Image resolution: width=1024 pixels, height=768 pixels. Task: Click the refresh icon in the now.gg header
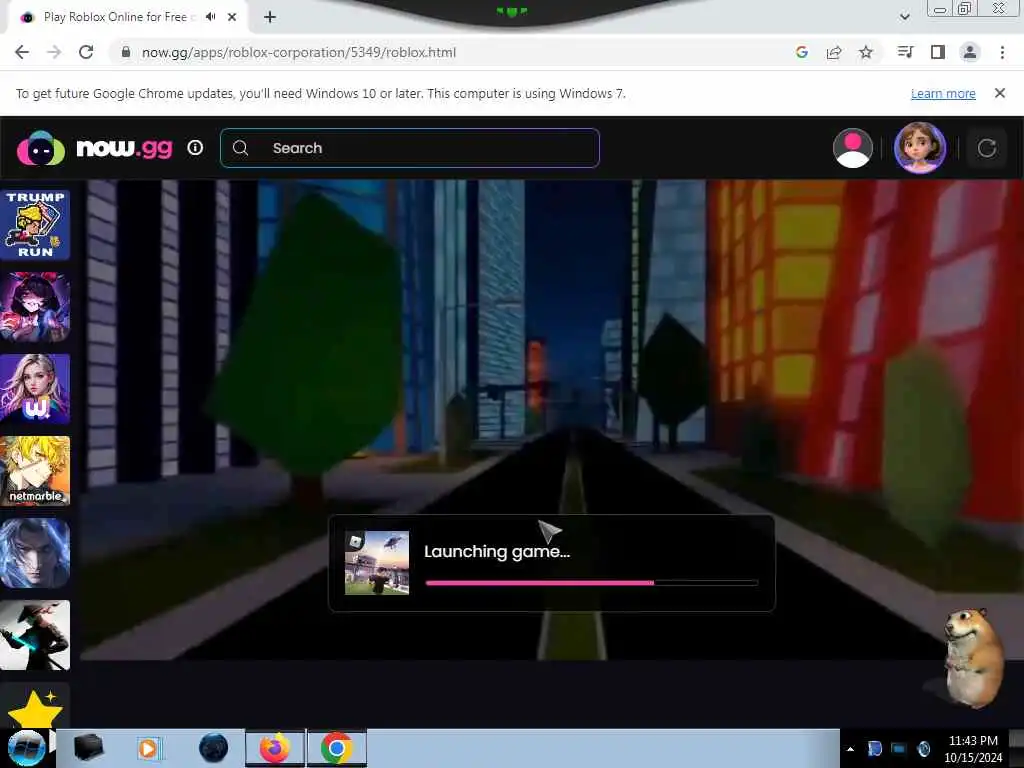tap(987, 148)
